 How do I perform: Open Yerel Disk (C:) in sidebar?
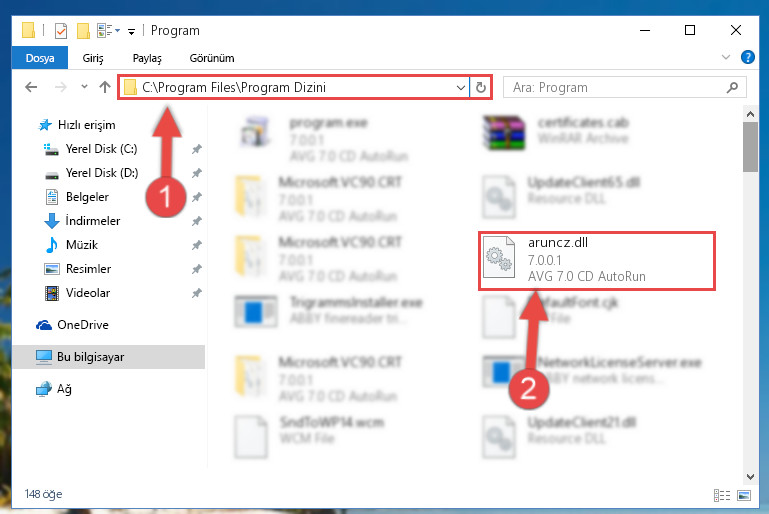pos(101,149)
